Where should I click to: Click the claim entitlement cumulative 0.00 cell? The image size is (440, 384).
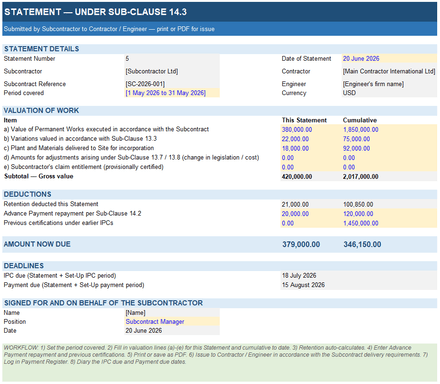coord(389,167)
